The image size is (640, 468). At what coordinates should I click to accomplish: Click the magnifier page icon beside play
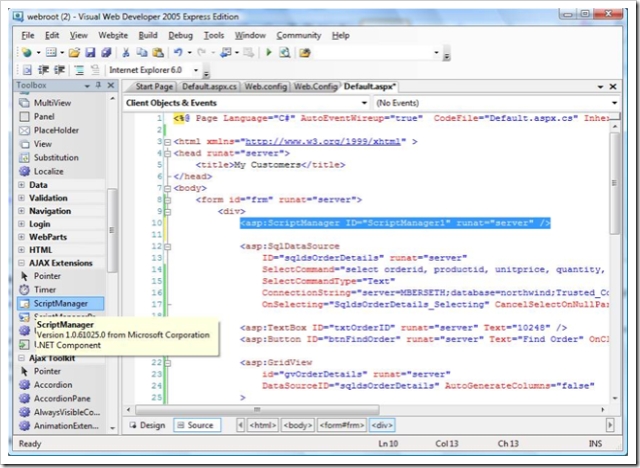click(284, 52)
